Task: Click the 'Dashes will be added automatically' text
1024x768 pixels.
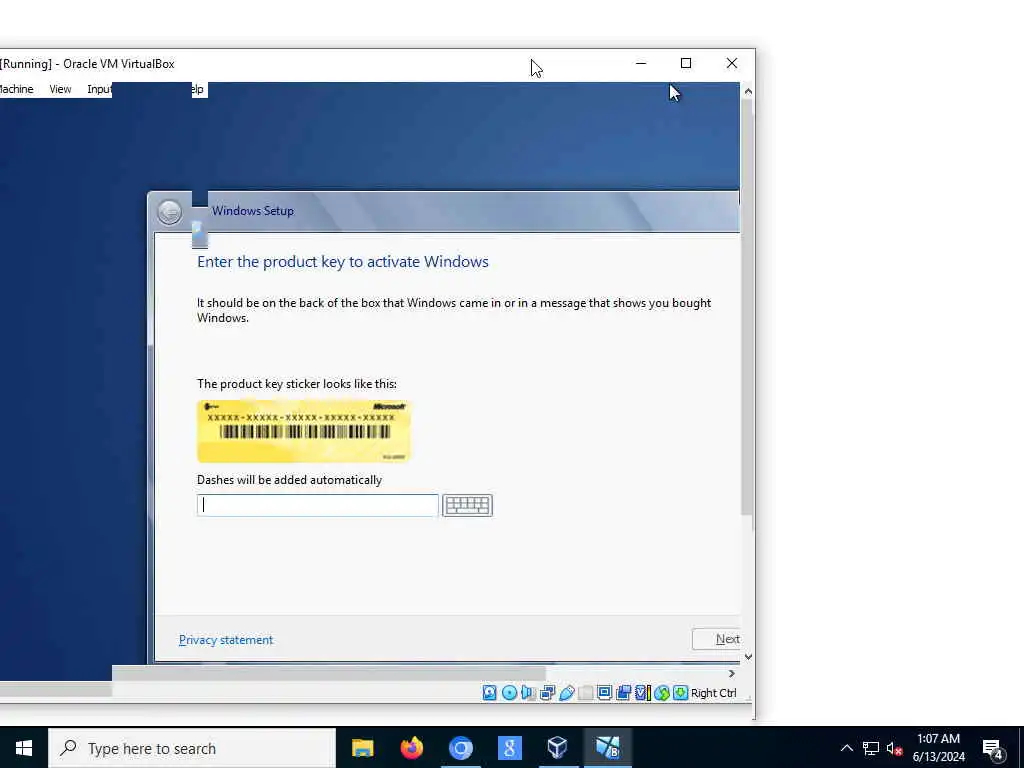Action: pos(289,480)
